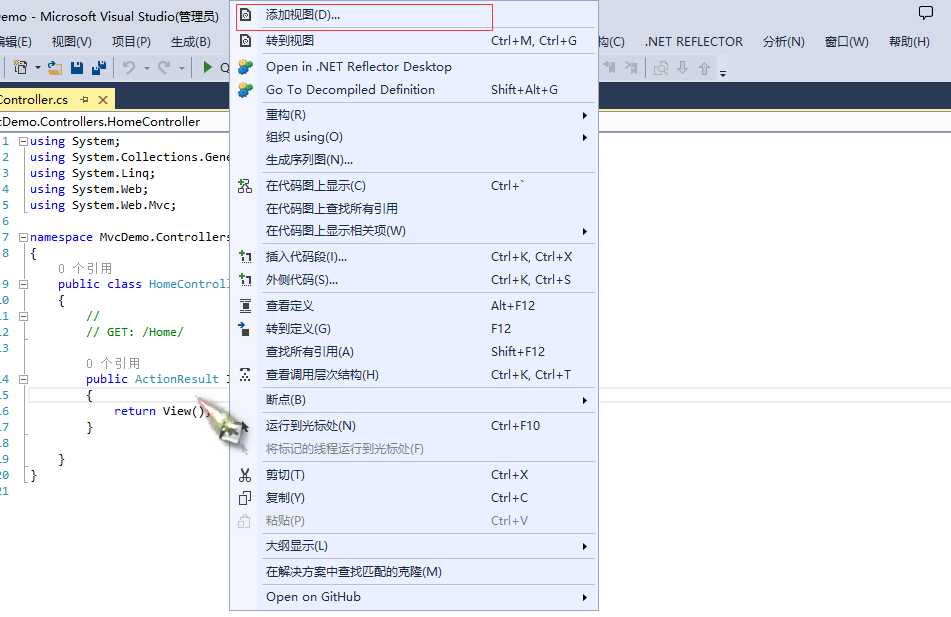Click the copy icon beside 复制(Y)
The image size is (951, 617).
(245, 498)
